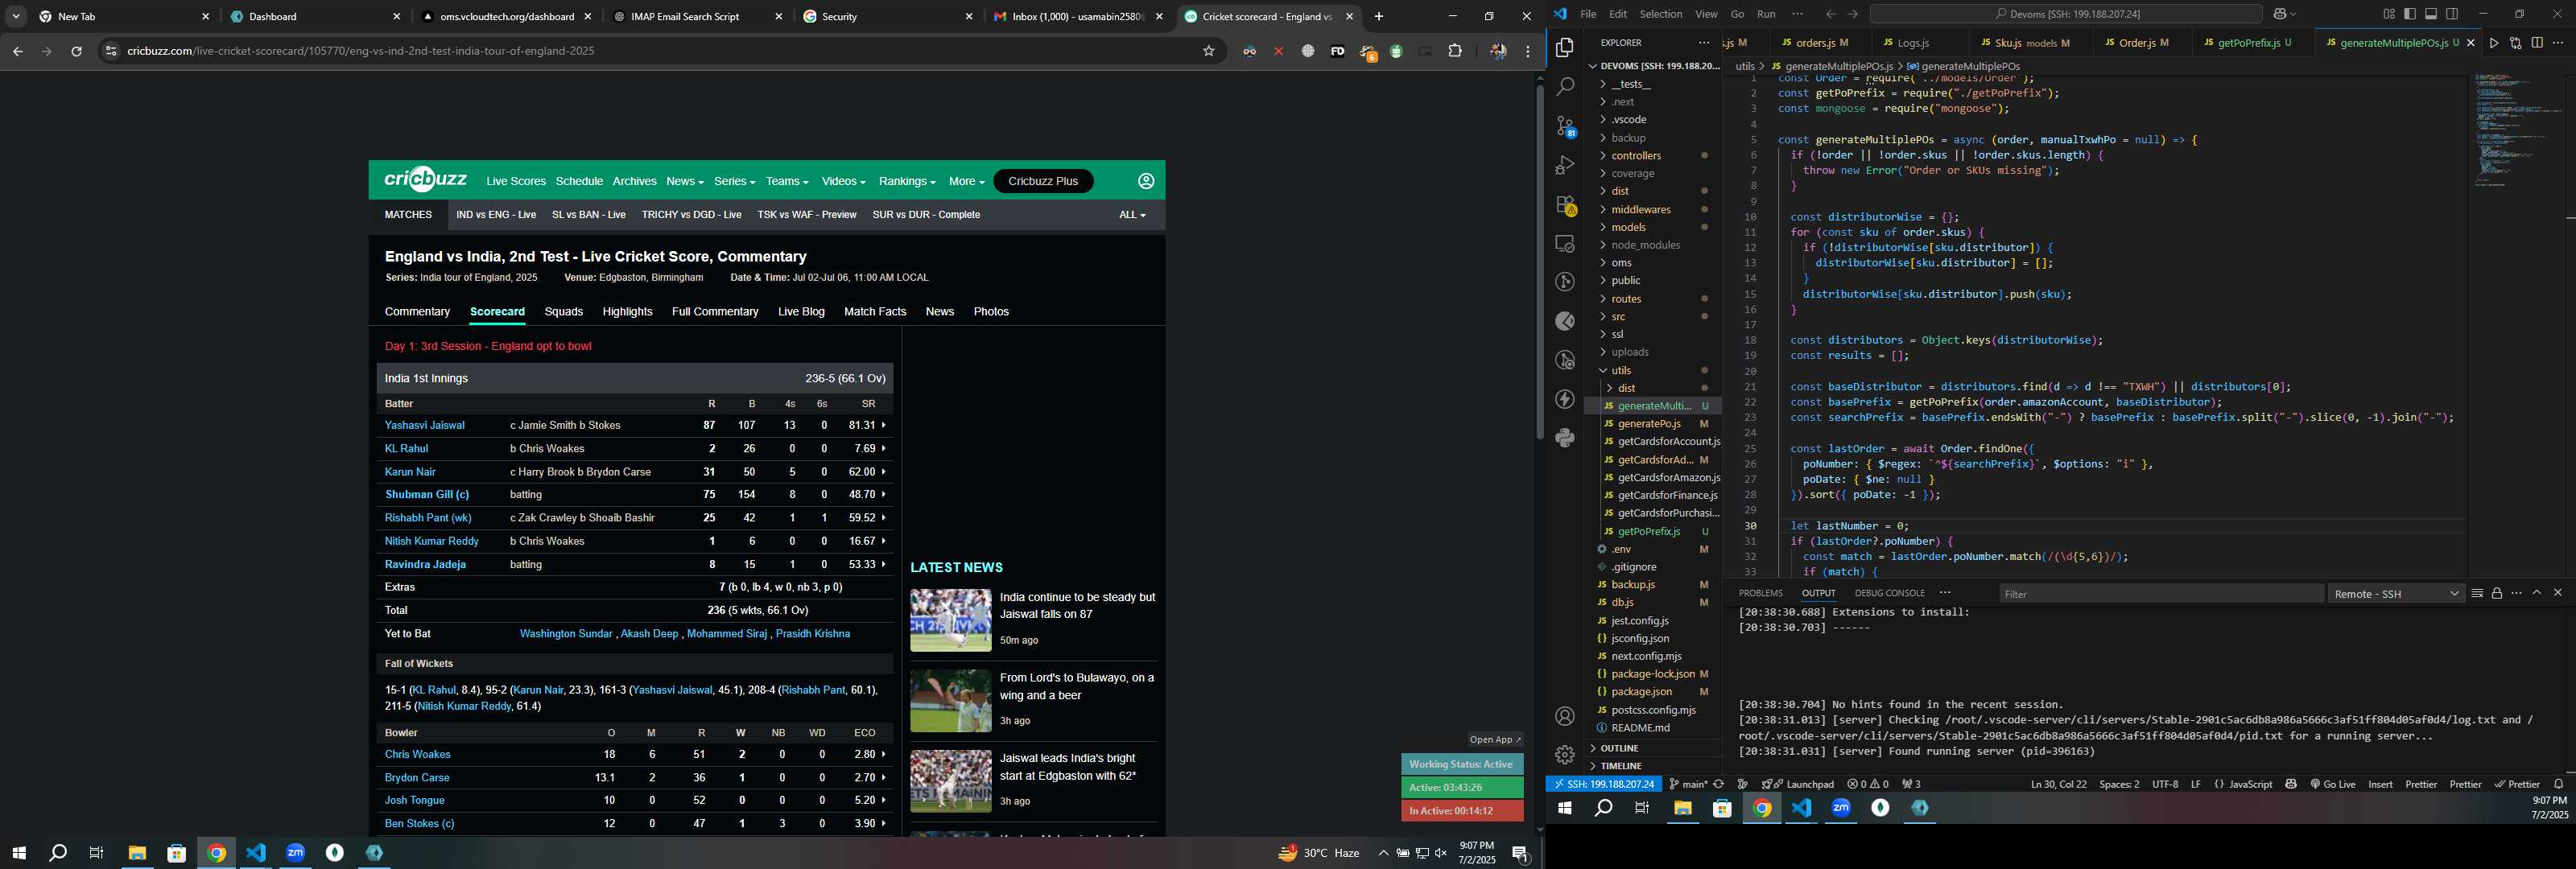This screenshot has width=2576, height=869.
Task: Open the Extensions view in VS Code
Action: 1565,205
